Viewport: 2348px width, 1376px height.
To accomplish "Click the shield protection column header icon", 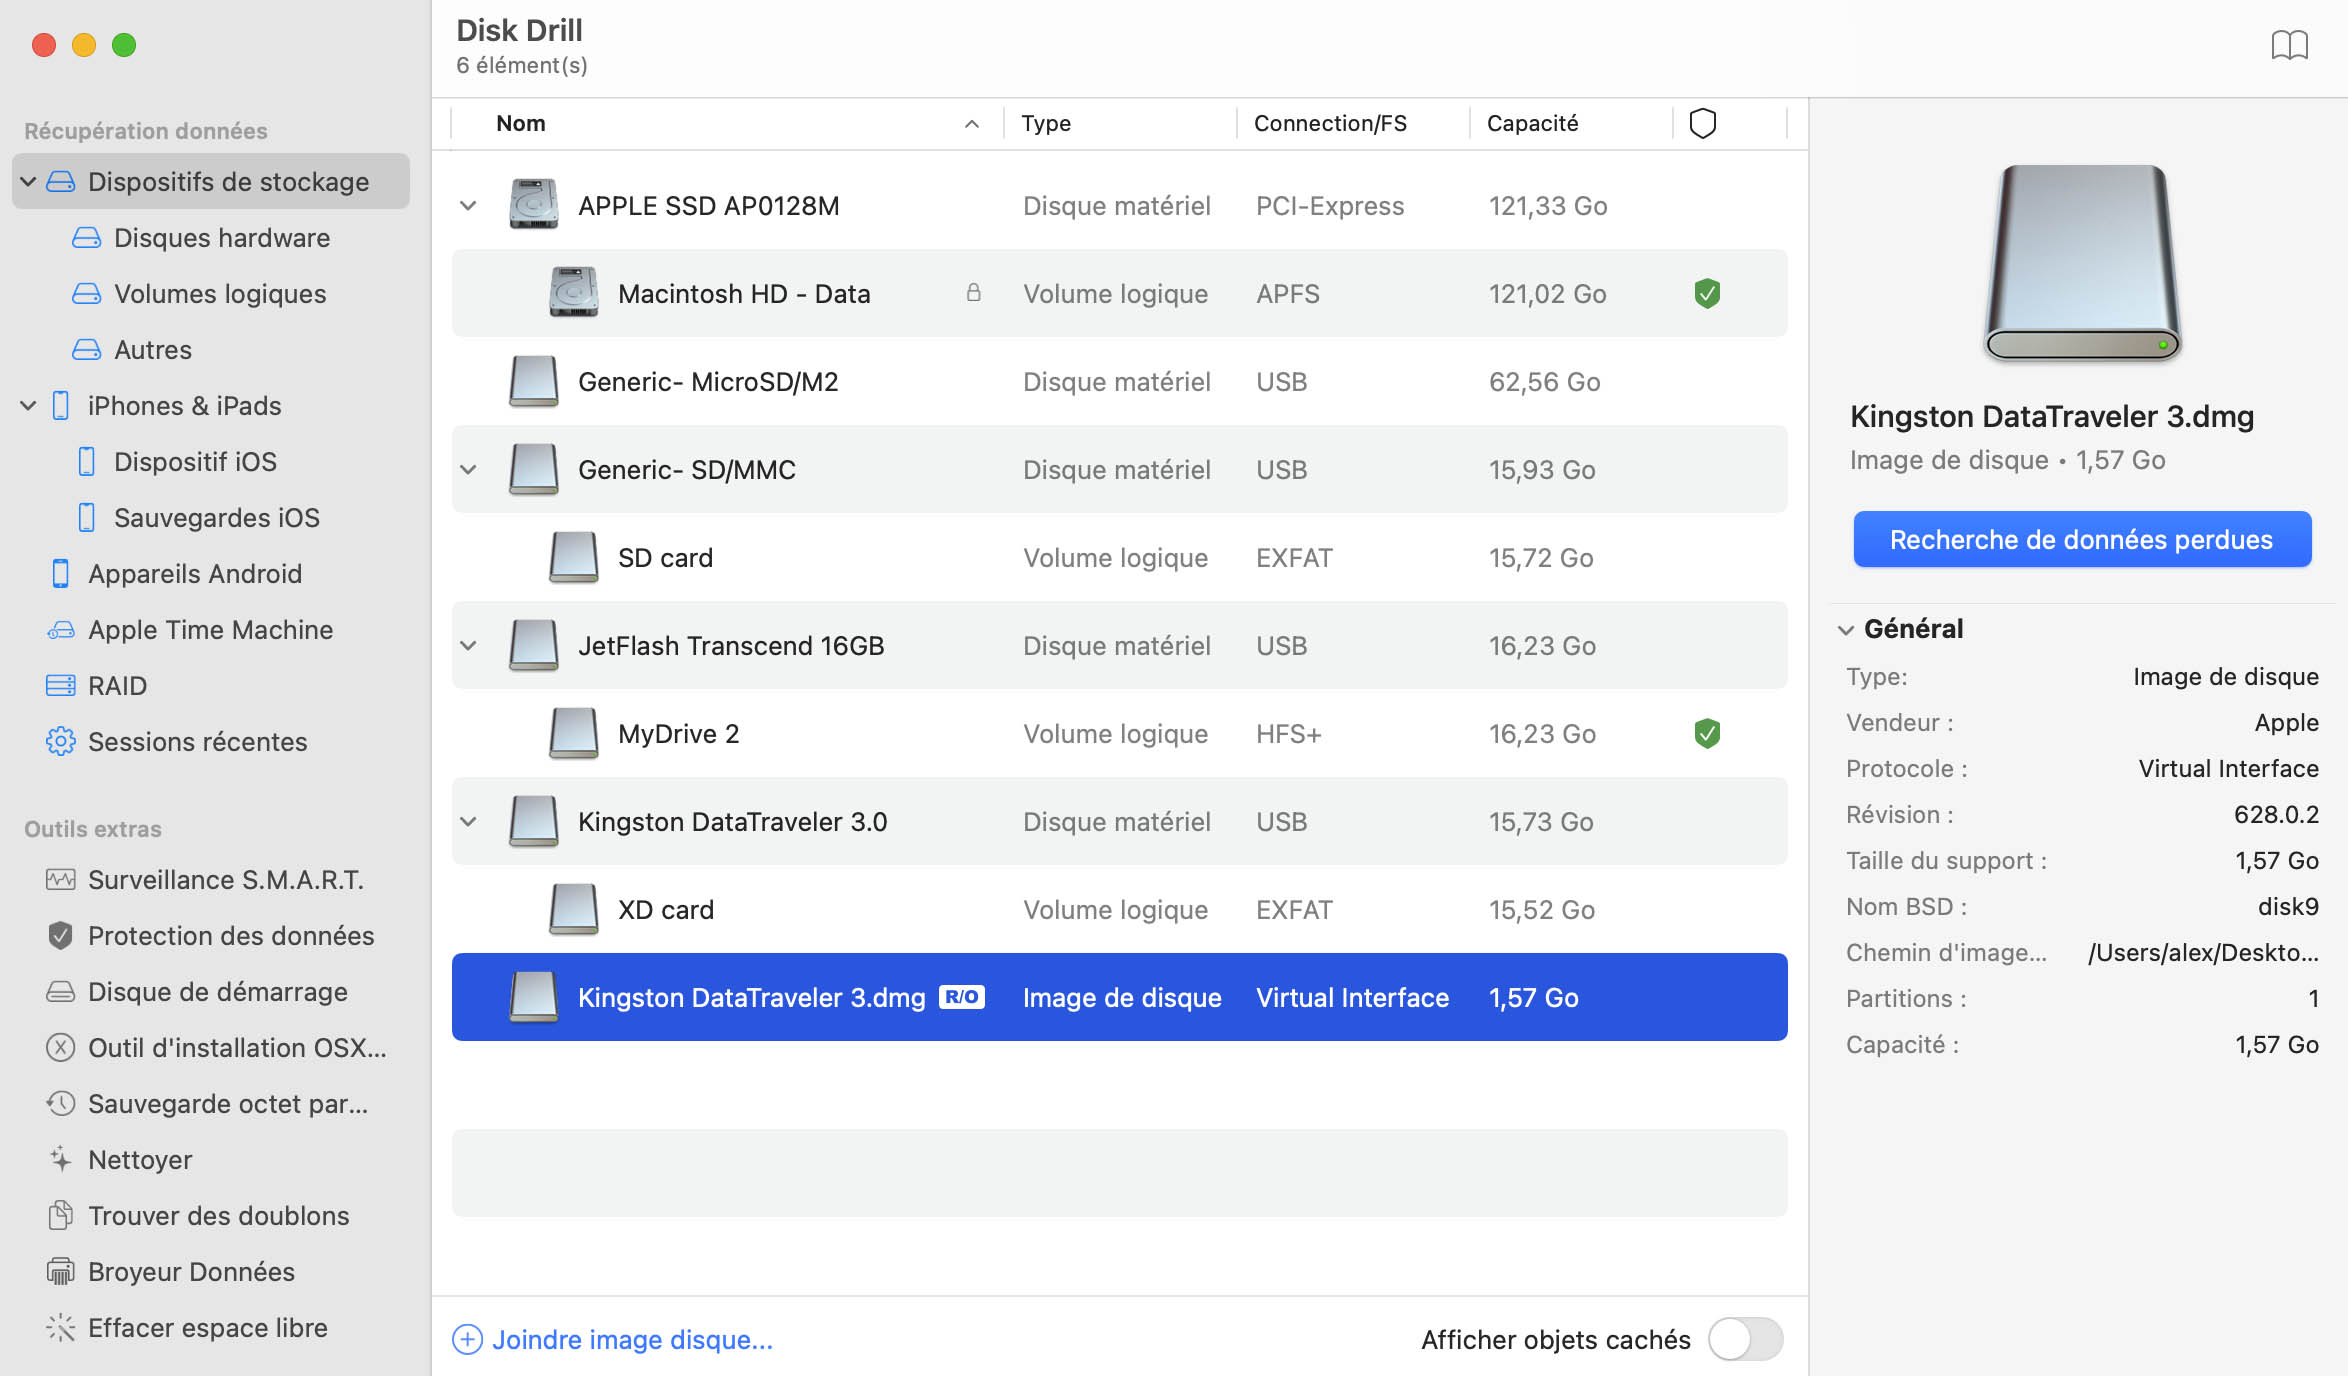I will pos(1703,123).
